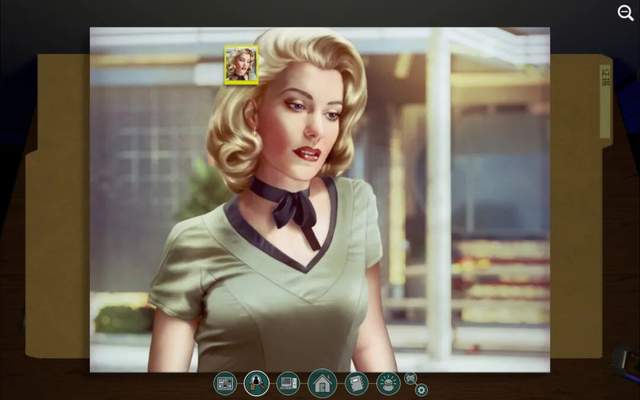Click the manila folder tab label
The width and height of the screenshot is (640, 400).
(x=606, y=101)
